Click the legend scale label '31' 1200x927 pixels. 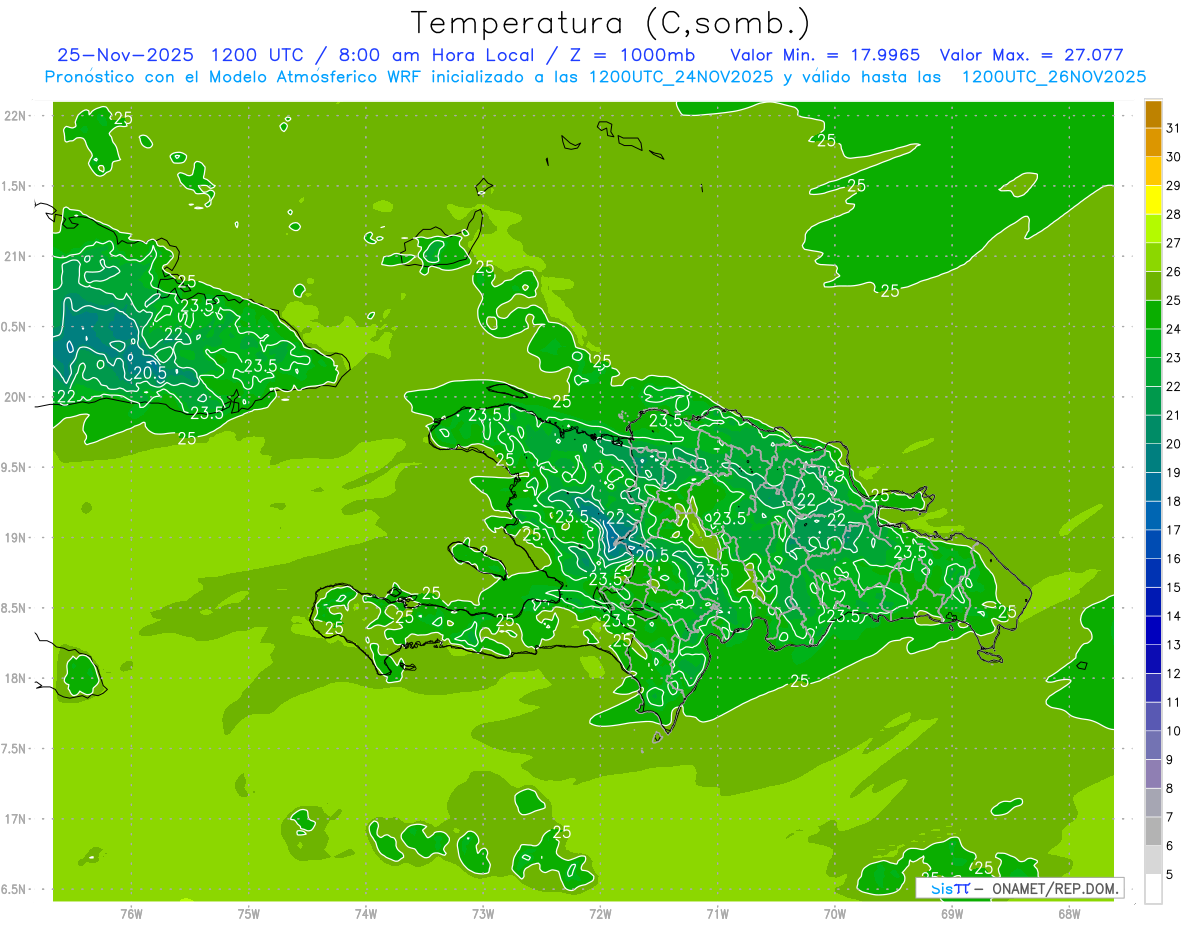tap(1174, 128)
